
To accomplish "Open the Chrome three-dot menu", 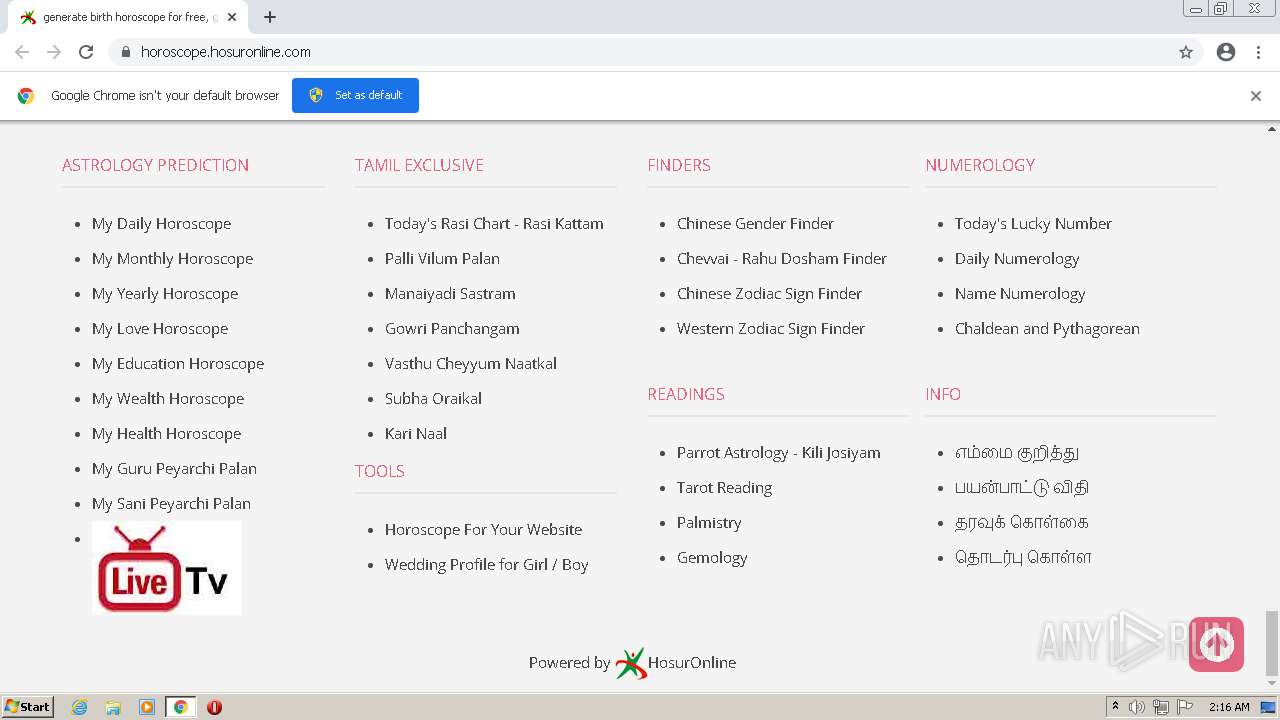I will coord(1259,52).
